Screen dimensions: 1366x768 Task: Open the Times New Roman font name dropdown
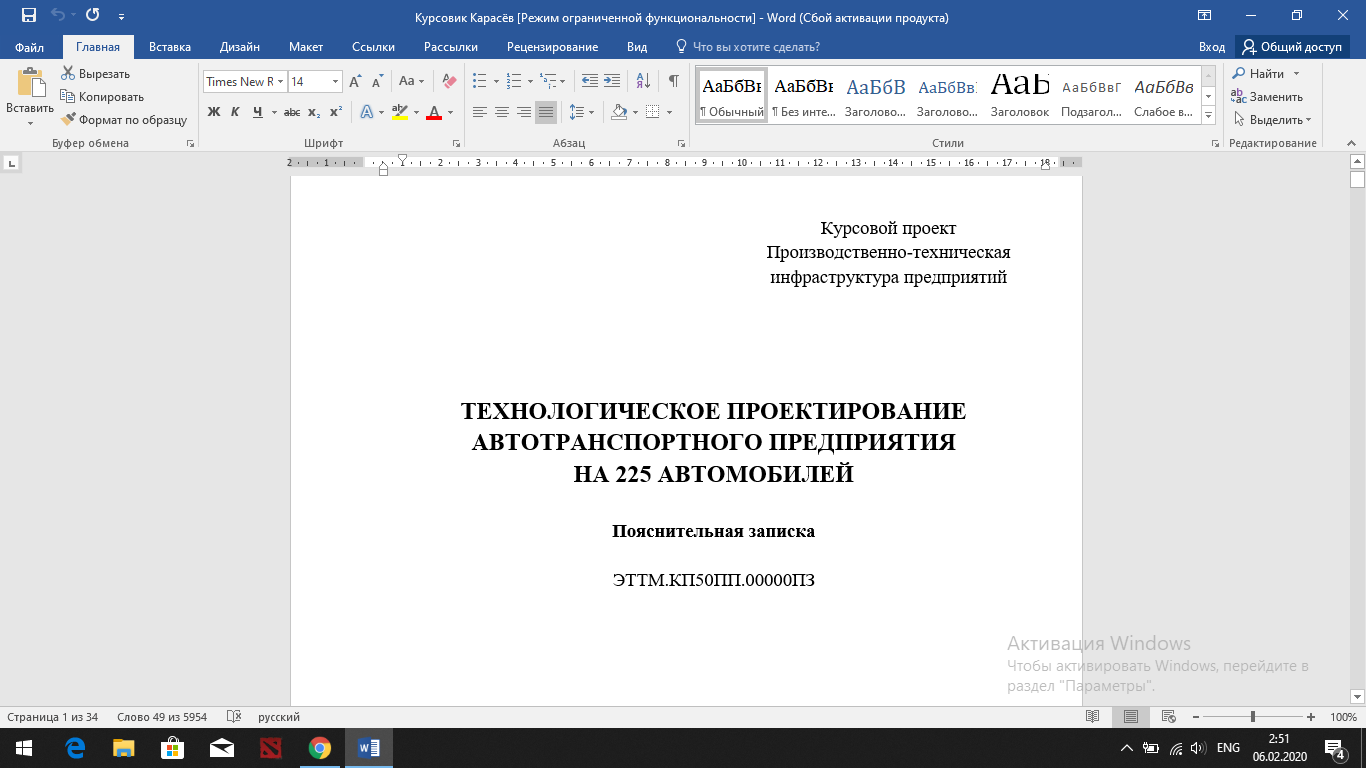[x=281, y=82]
